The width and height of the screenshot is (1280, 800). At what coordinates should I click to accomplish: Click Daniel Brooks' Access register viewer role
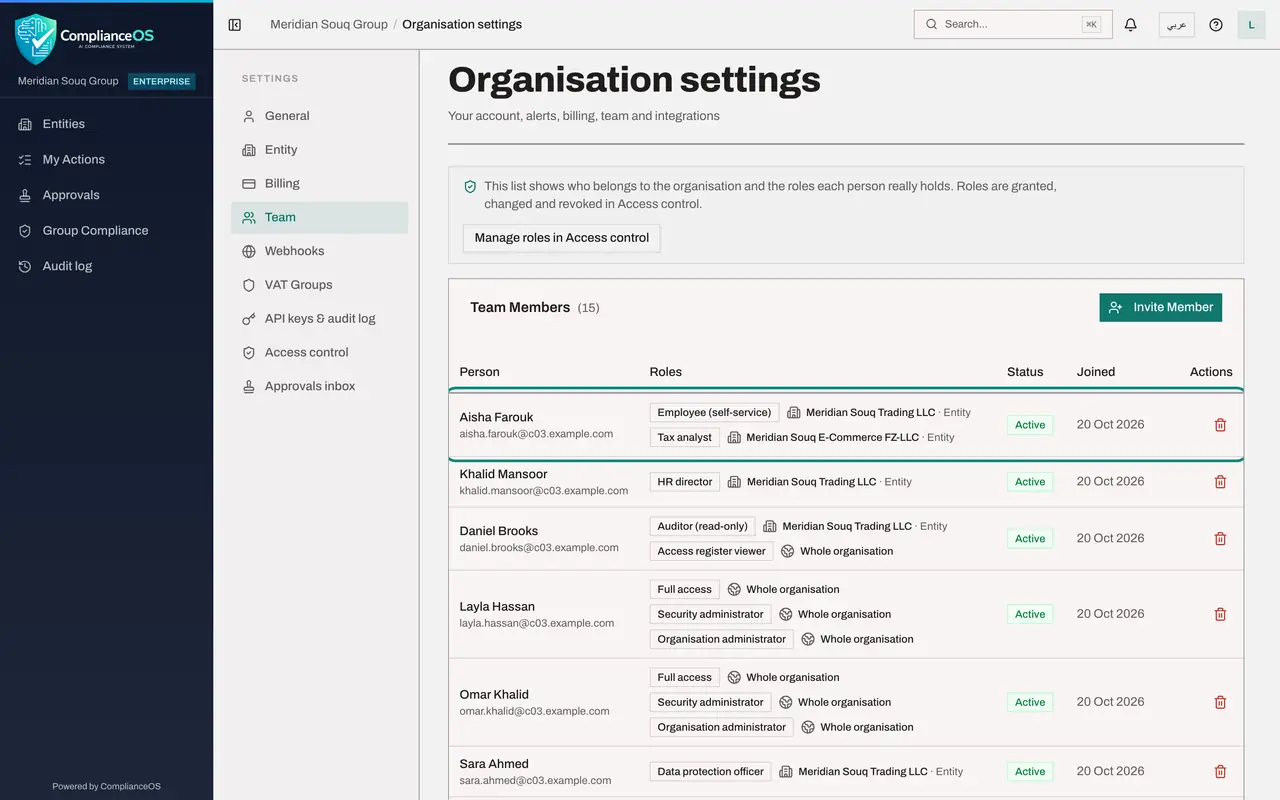click(x=712, y=551)
